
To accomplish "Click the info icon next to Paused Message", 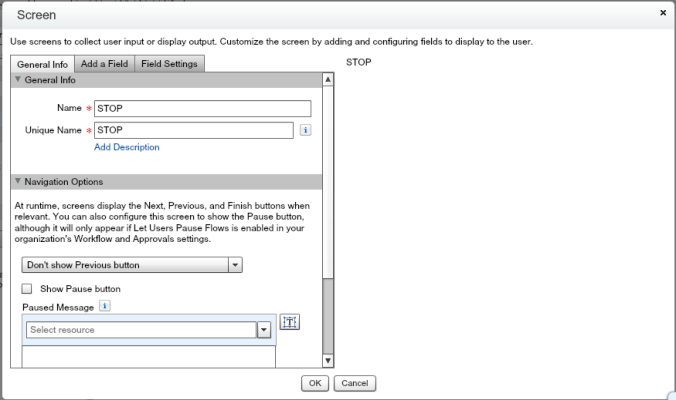I will tap(105, 306).
